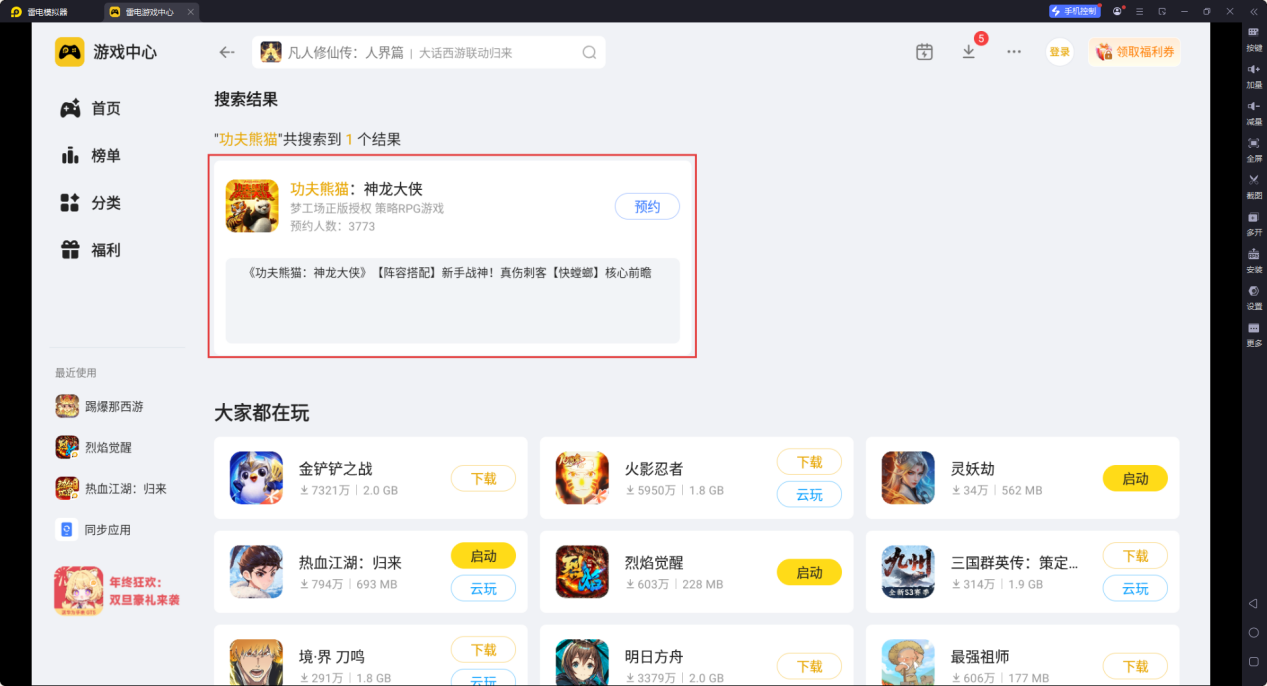Click the 功夫熊猫 game icon
1267x686 pixels.
[252, 206]
